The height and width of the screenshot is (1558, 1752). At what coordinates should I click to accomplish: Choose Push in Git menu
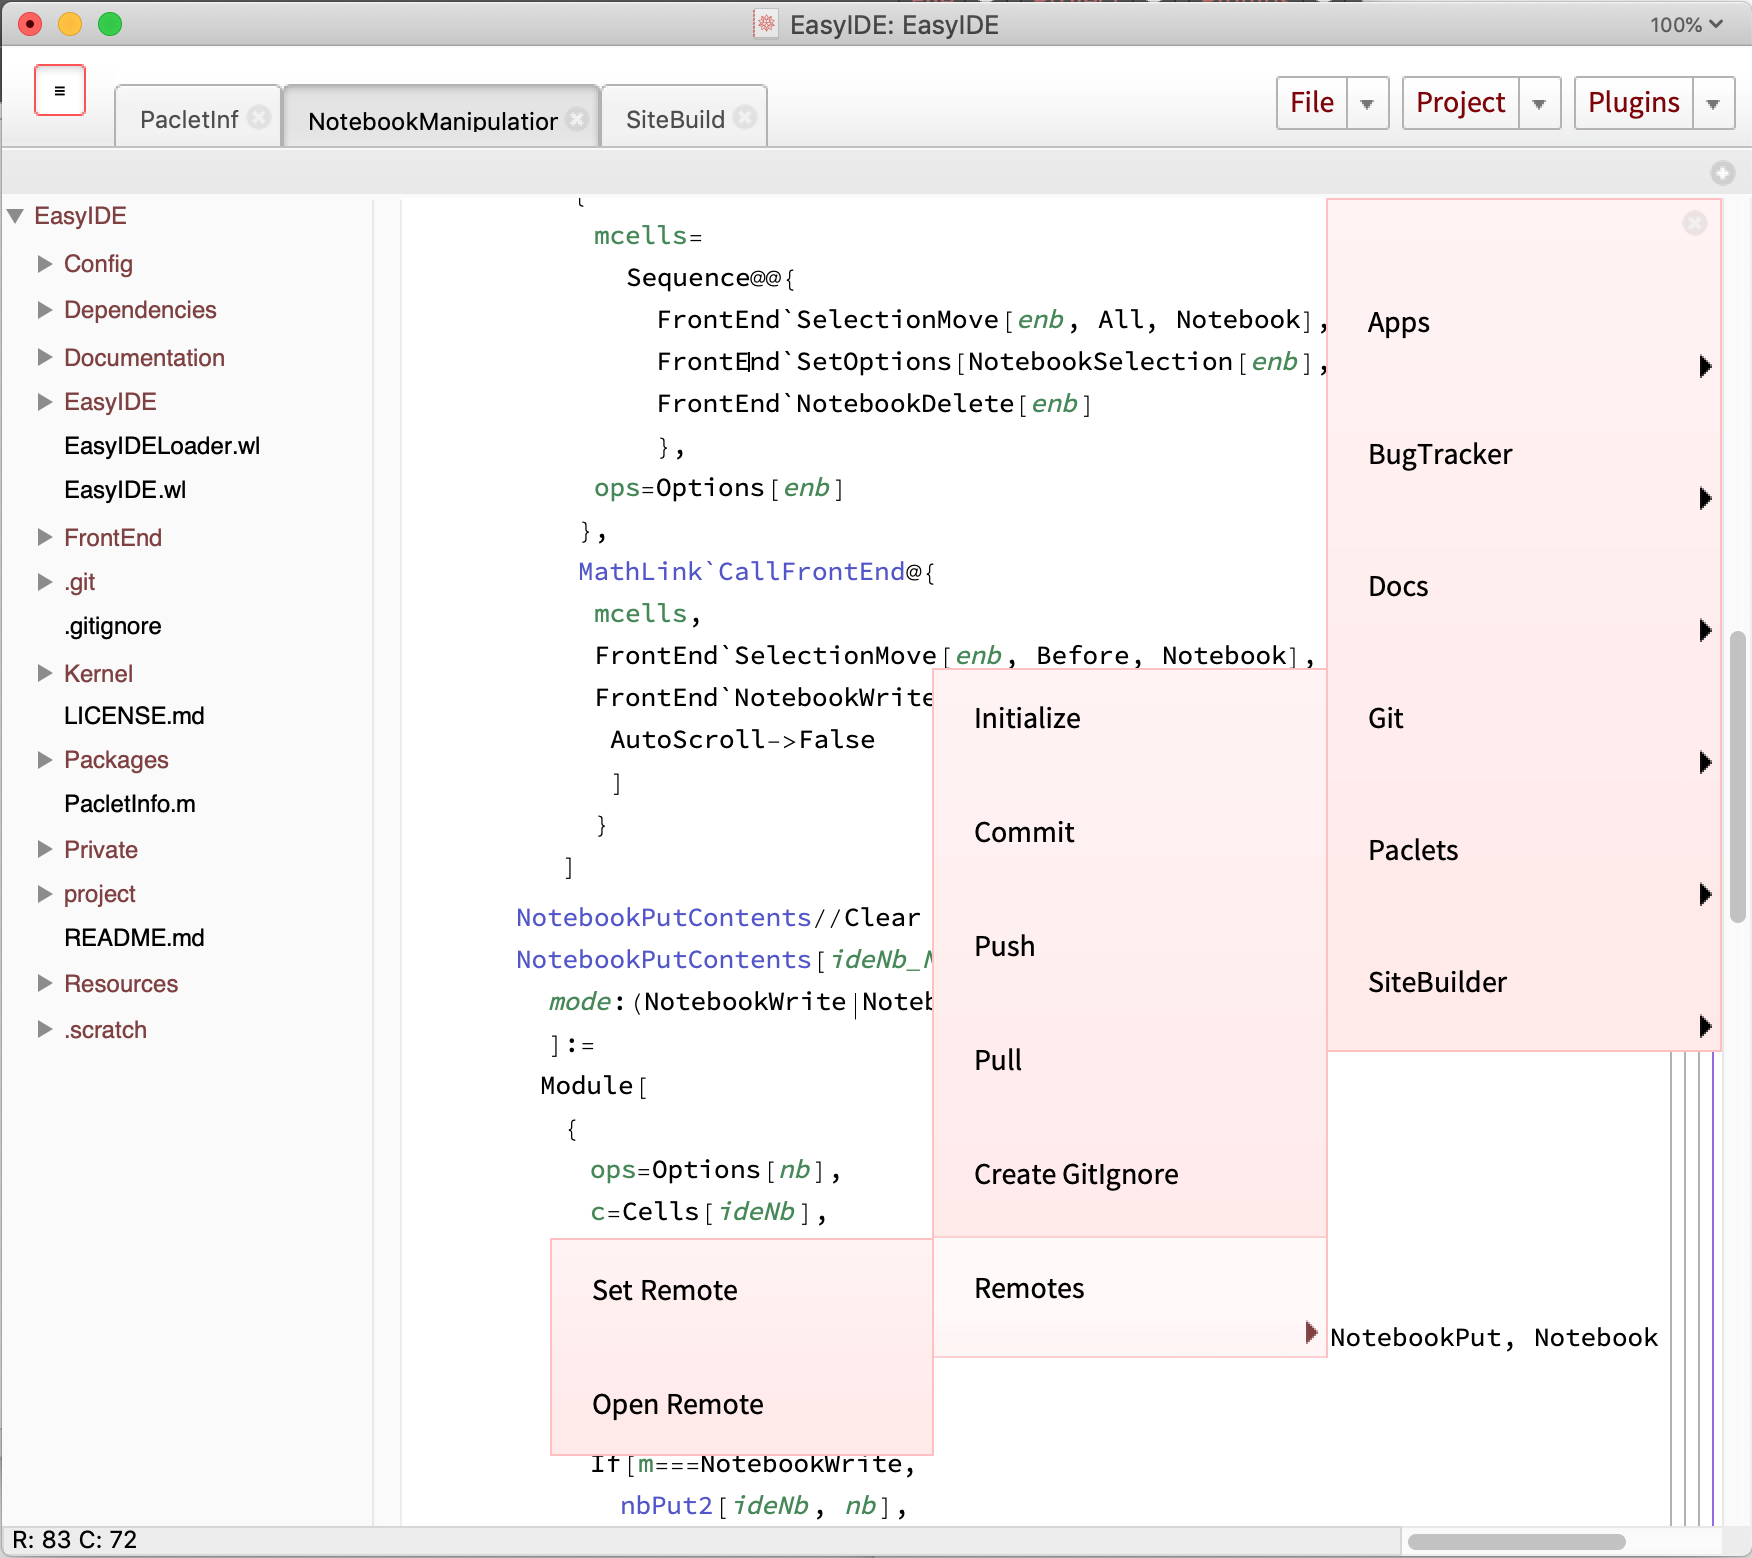(x=1130, y=947)
